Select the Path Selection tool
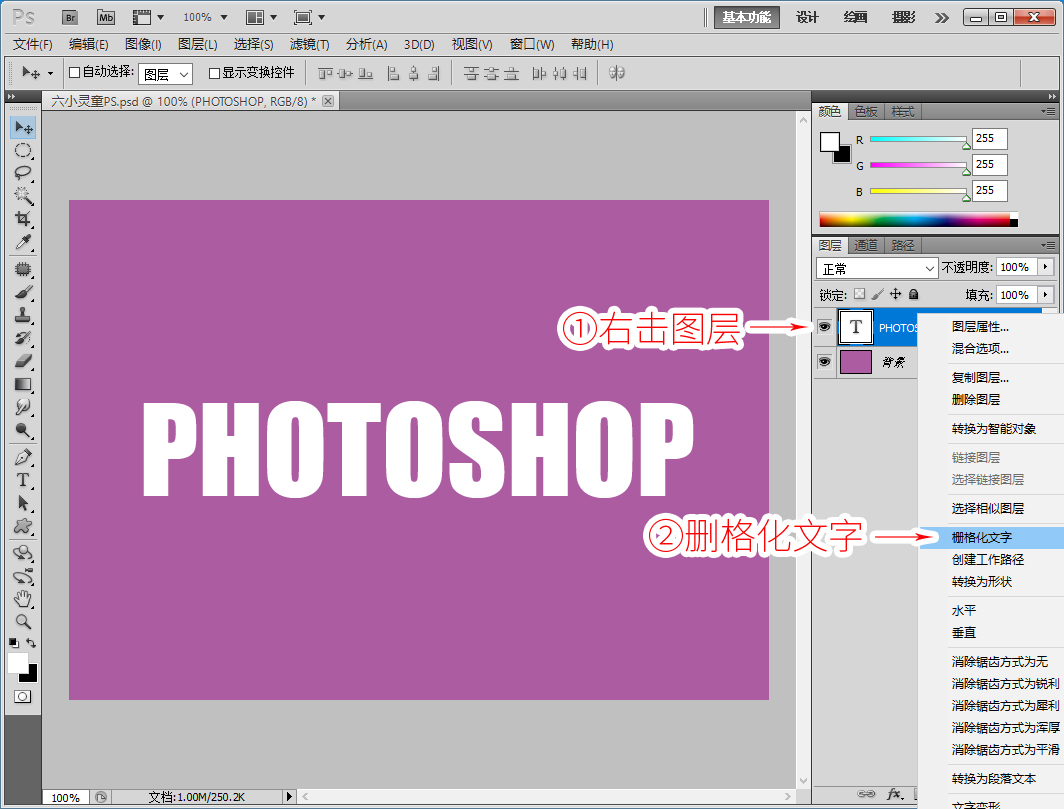Screen dimensions: 1064x809 tap(23, 503)
